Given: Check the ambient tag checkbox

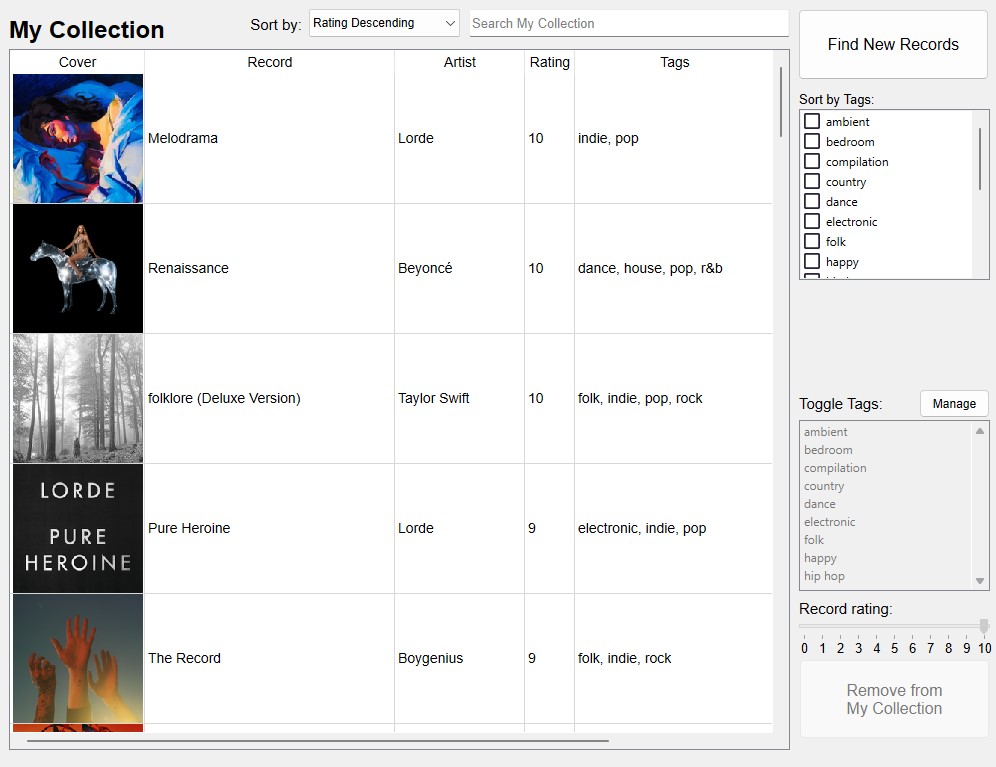Looking at the screenshot, I should [812, 121].
